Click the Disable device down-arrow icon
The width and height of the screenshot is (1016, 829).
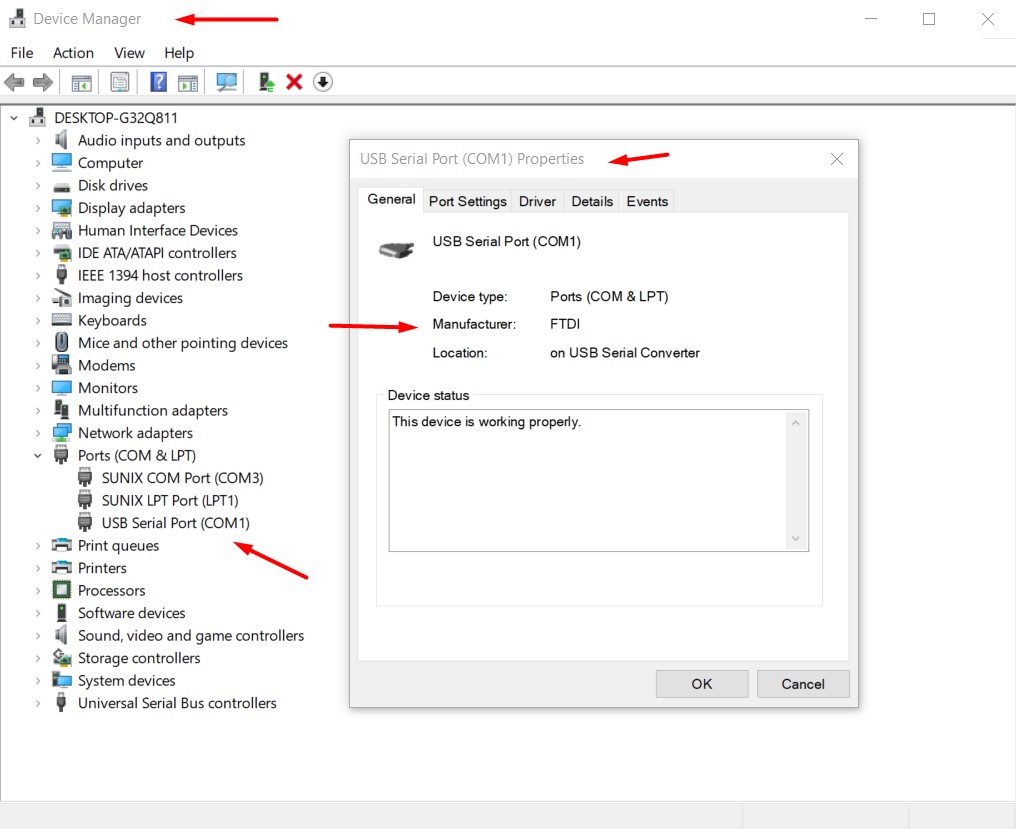pyautogui.click(x=323, y=82)
